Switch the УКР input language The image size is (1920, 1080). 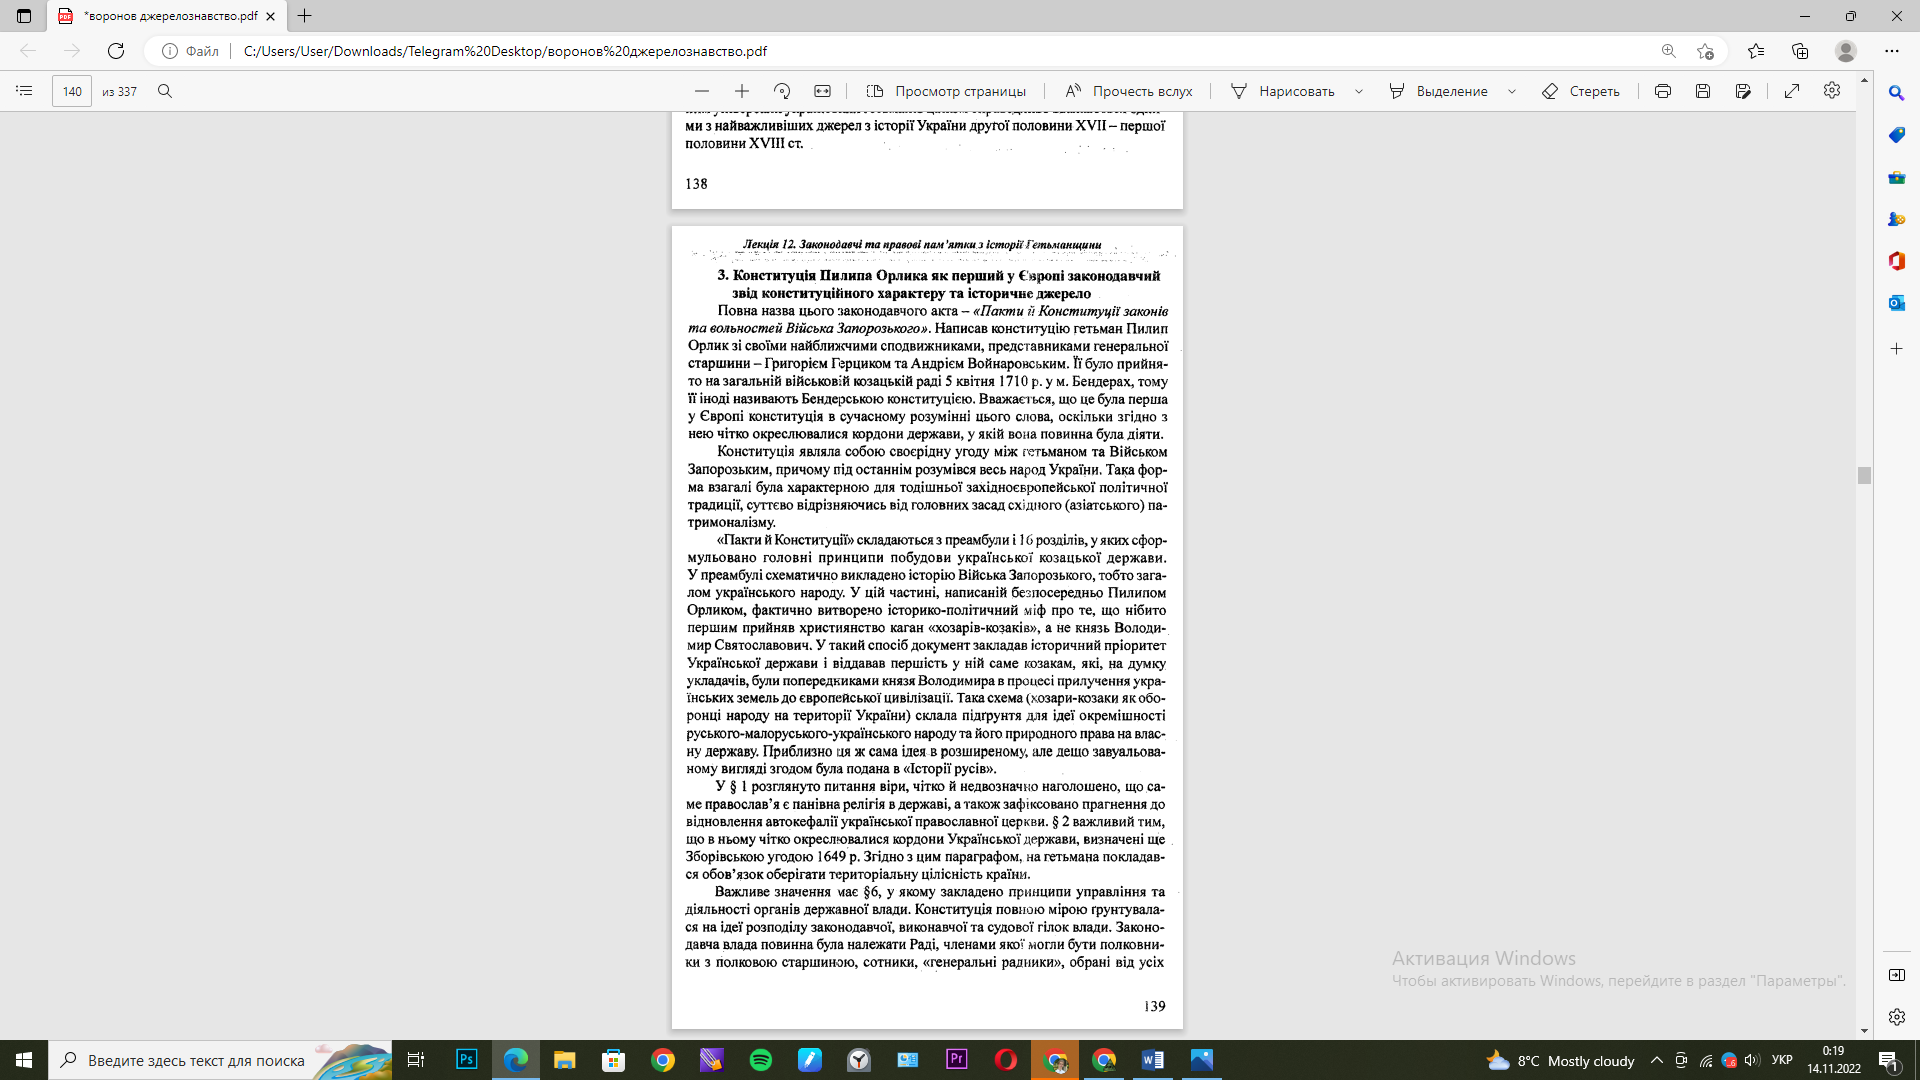(x=1782, y=1060)
